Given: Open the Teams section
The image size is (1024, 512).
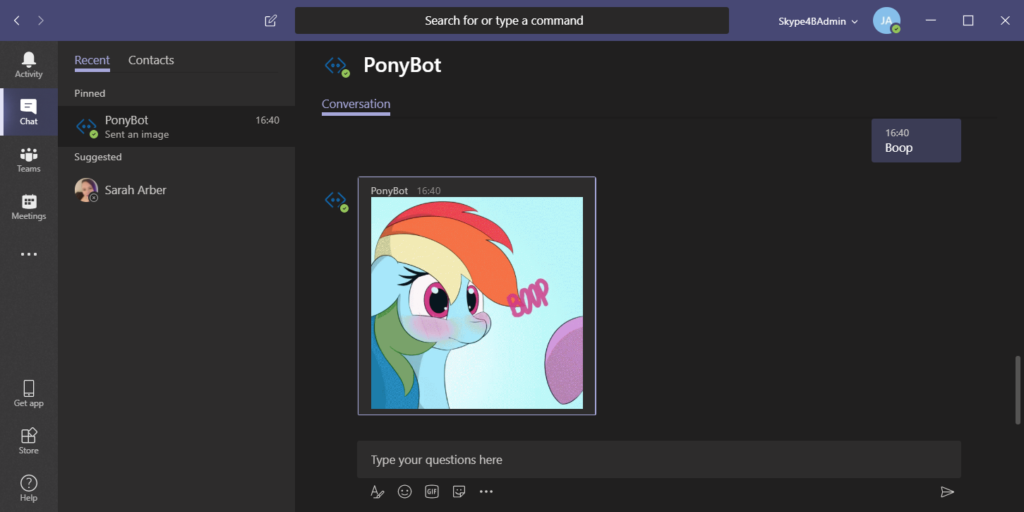Looking at the screenshot, I should (29, 159).
